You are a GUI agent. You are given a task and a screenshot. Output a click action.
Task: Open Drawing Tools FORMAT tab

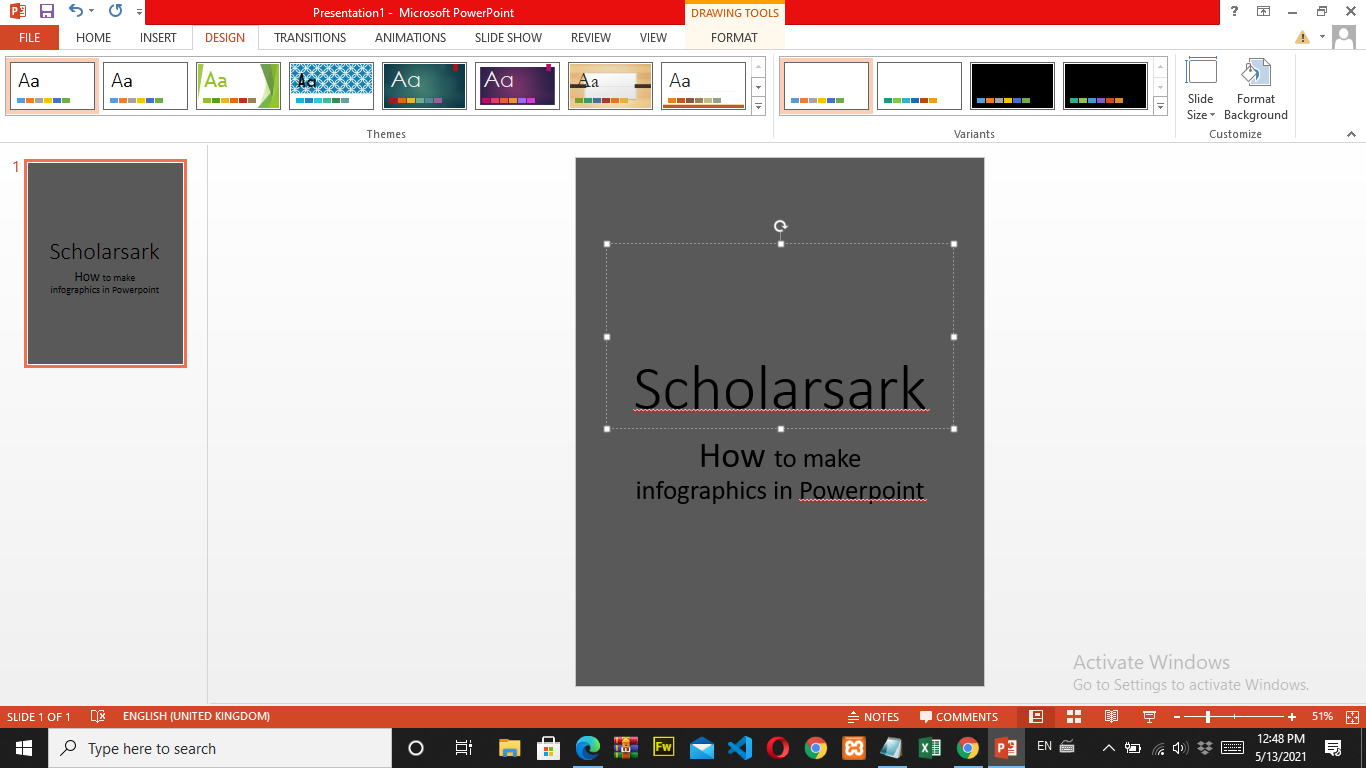[734, 37]
